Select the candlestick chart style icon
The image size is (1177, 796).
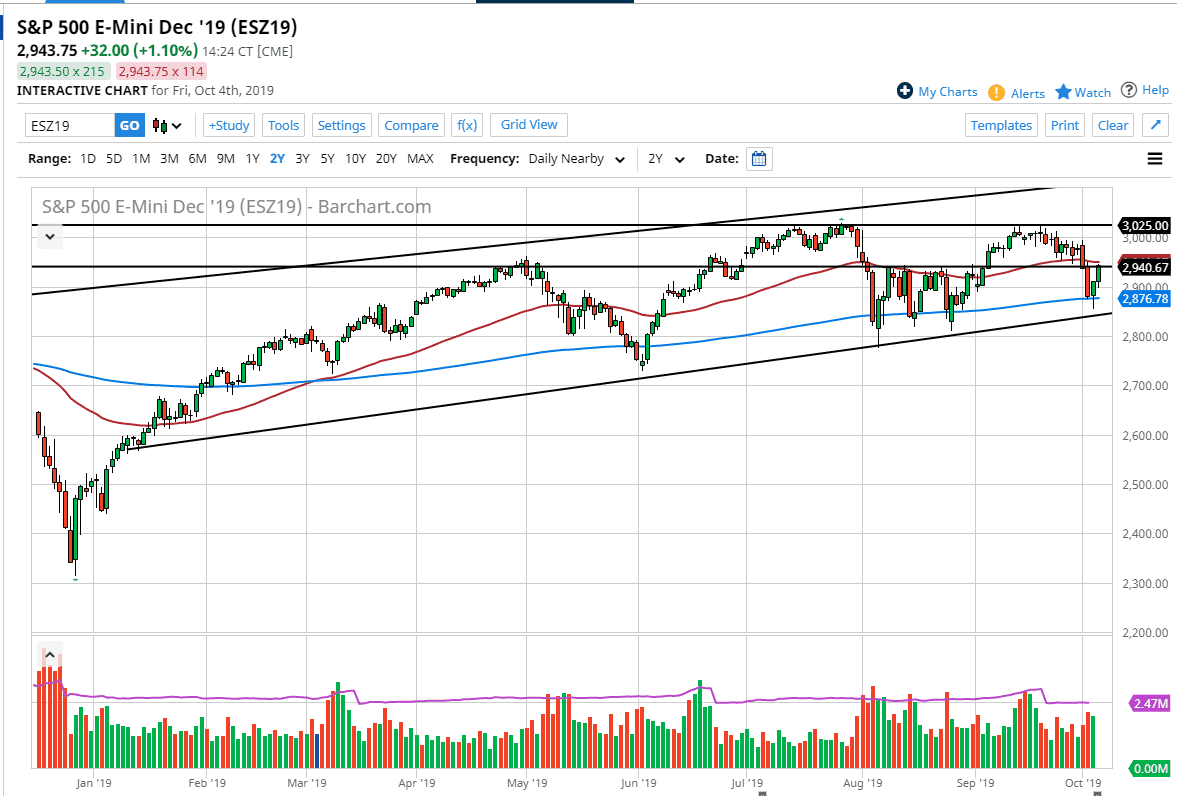[x=157, y=125]
